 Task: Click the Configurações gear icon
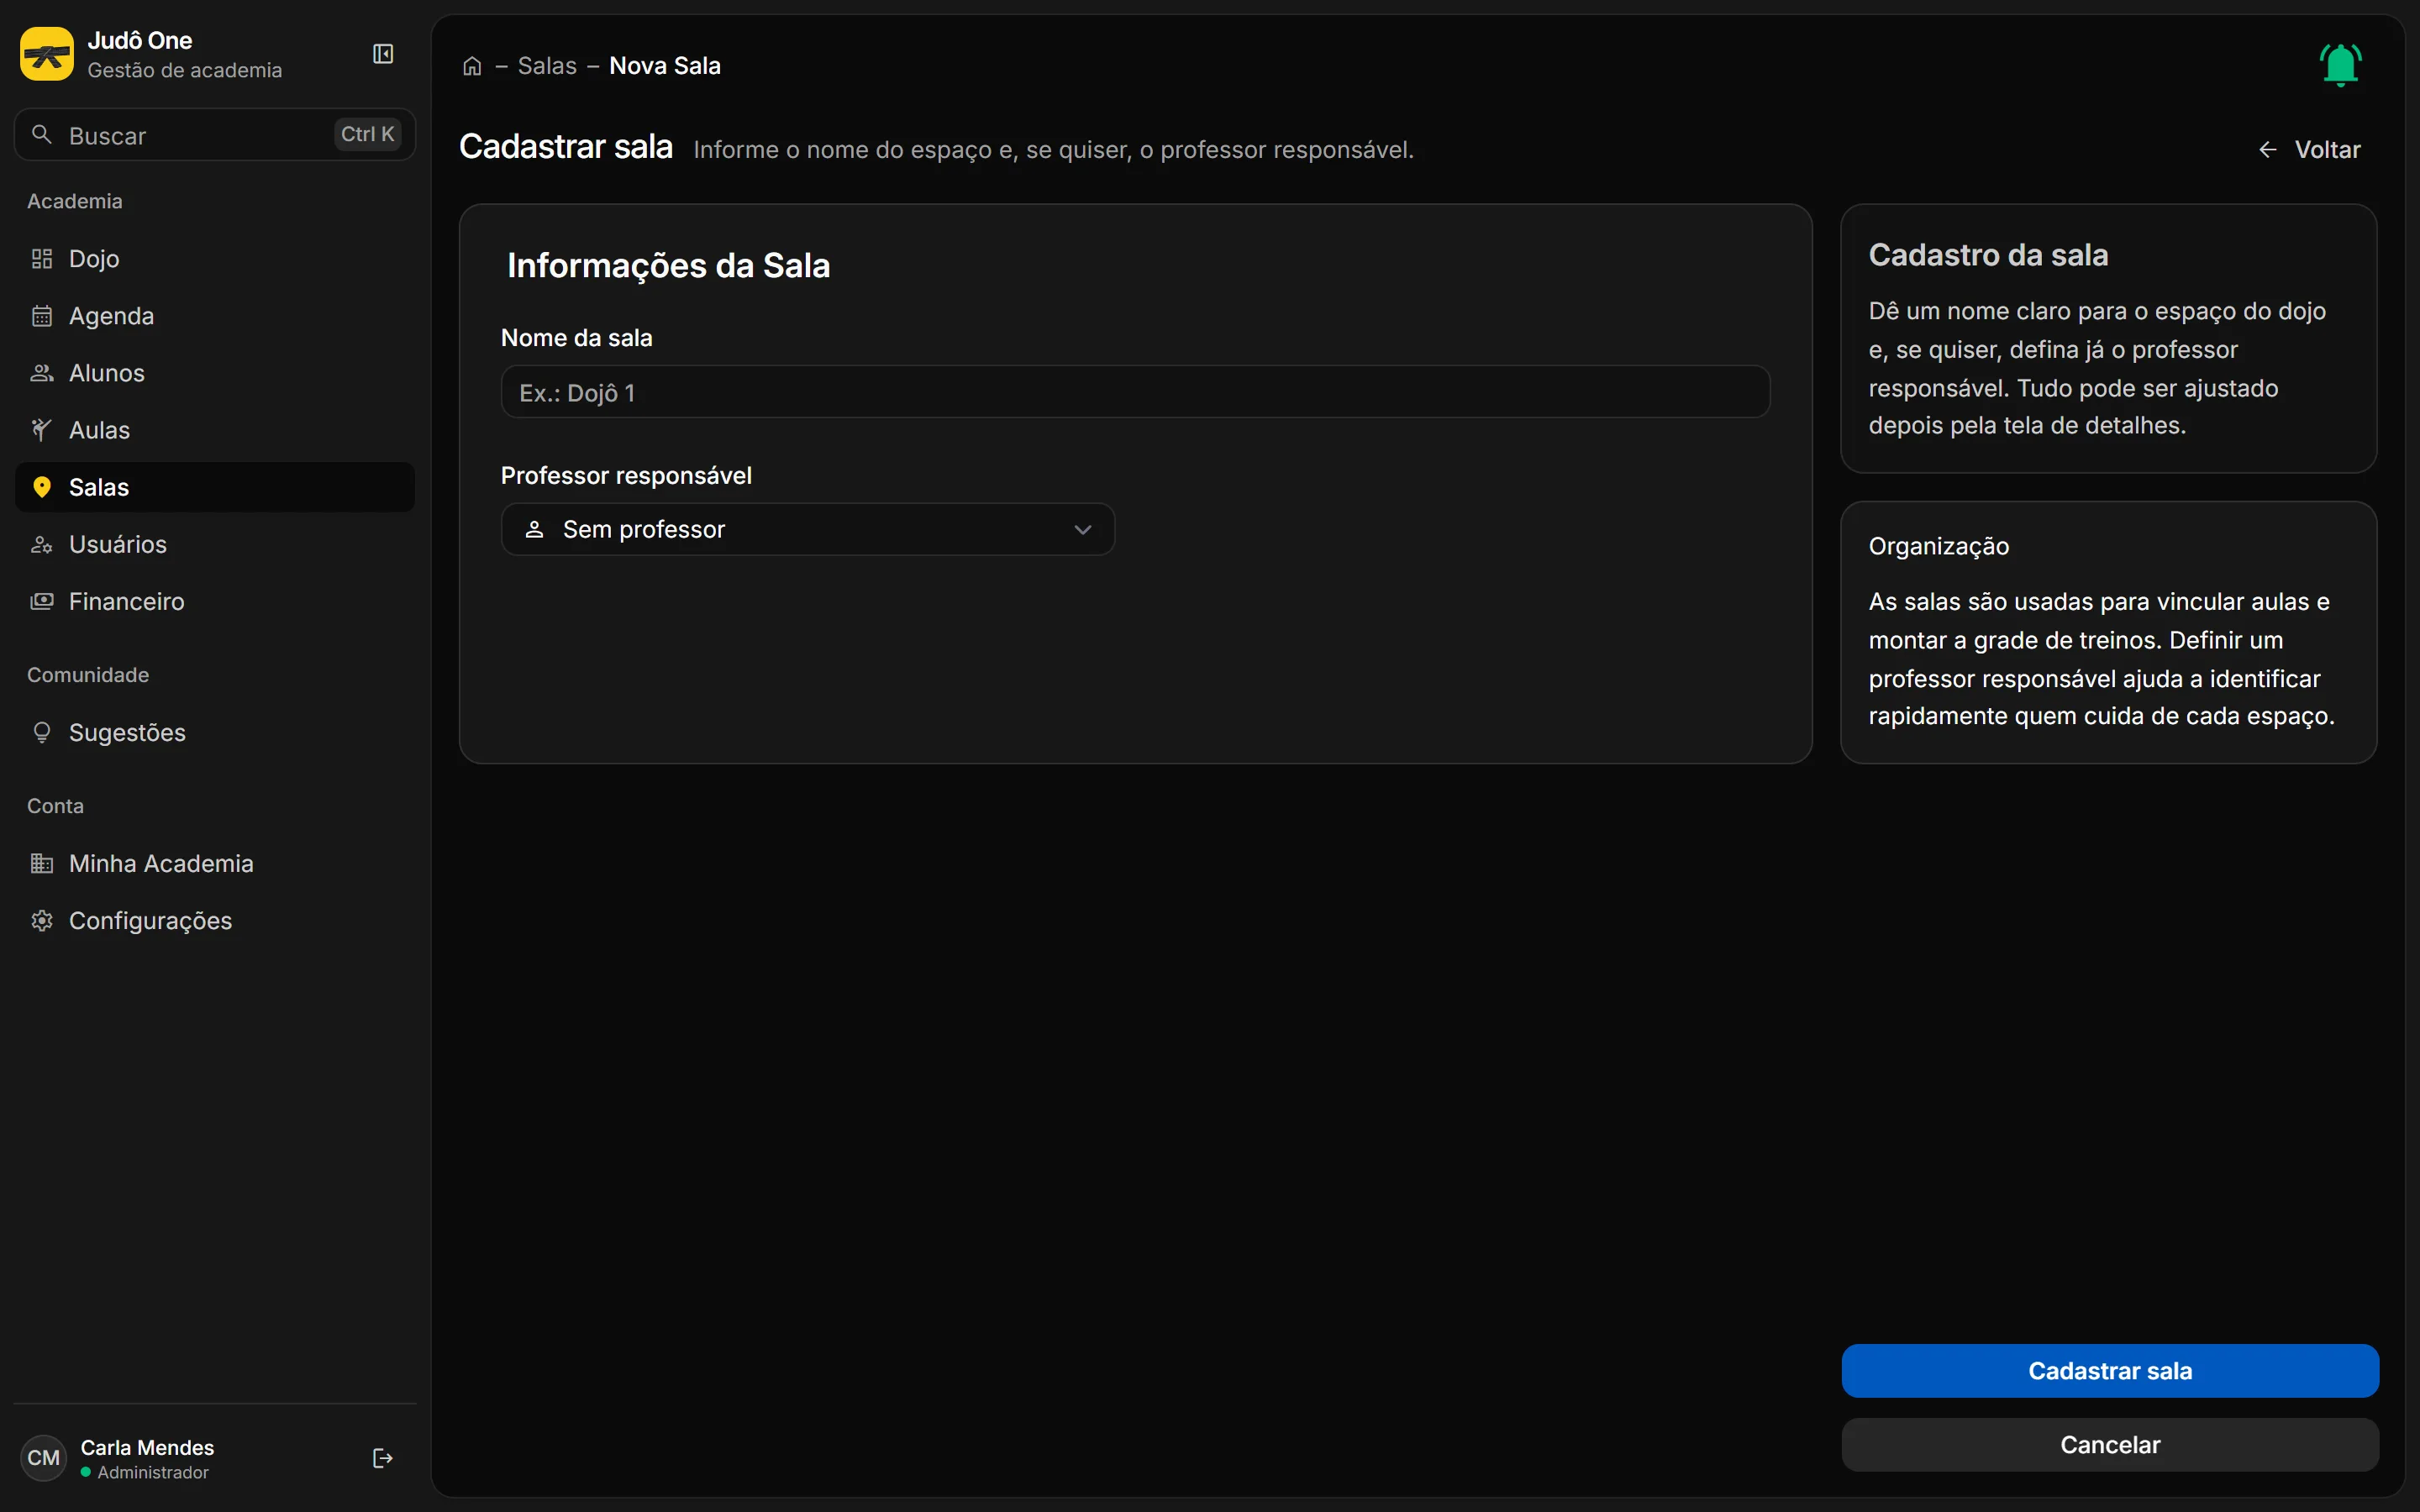click(42, 920)
